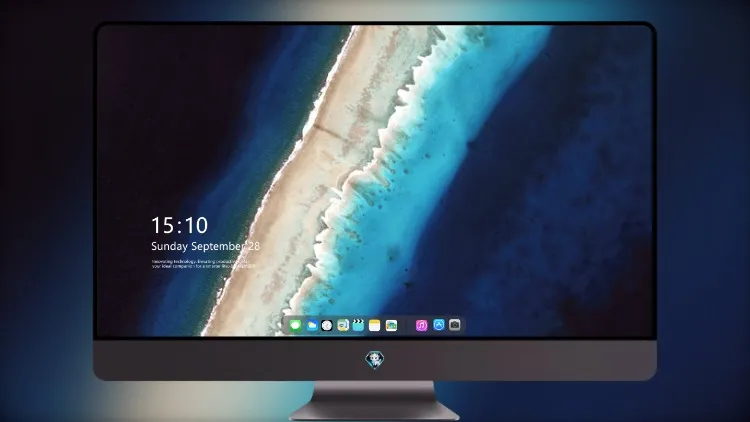Open the green Messages app in dock

coord(296,325)
